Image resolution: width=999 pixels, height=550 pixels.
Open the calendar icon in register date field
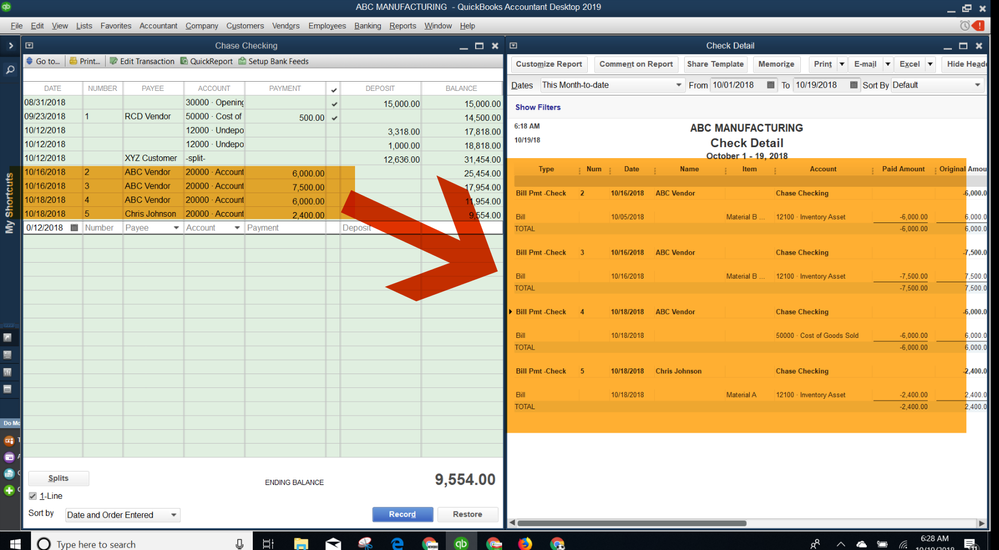coord(74,228)
